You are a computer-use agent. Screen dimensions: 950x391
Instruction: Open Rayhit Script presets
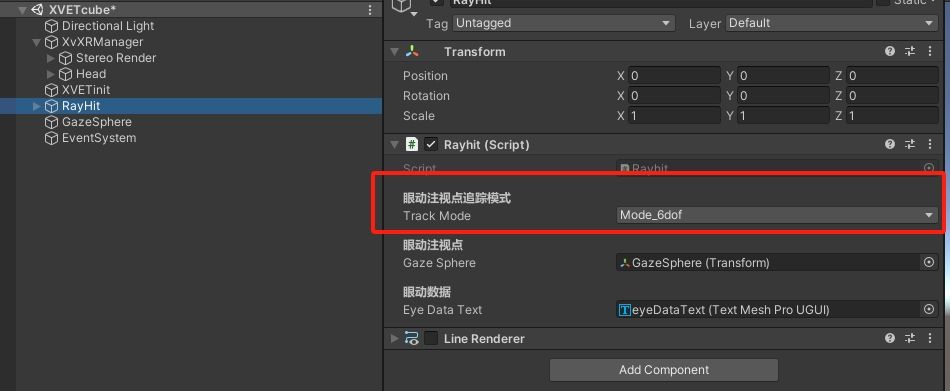pyautogui.click(x=909, y=144)
